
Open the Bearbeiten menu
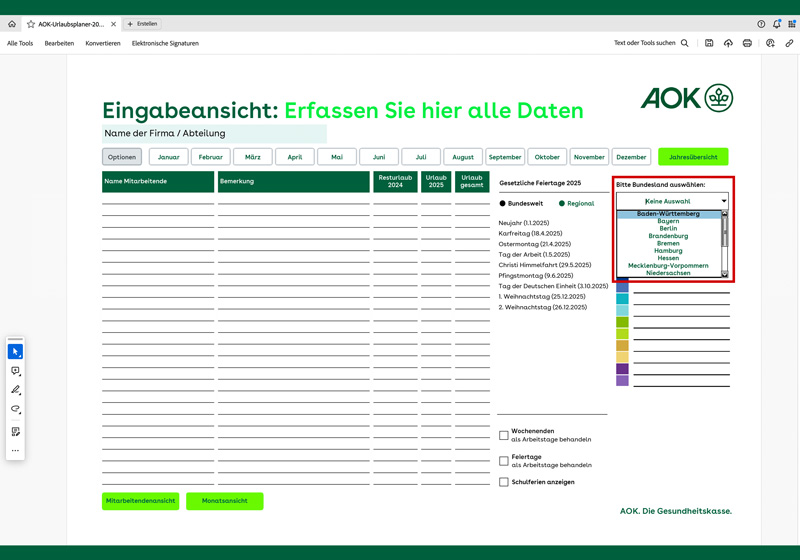(59, 43)
